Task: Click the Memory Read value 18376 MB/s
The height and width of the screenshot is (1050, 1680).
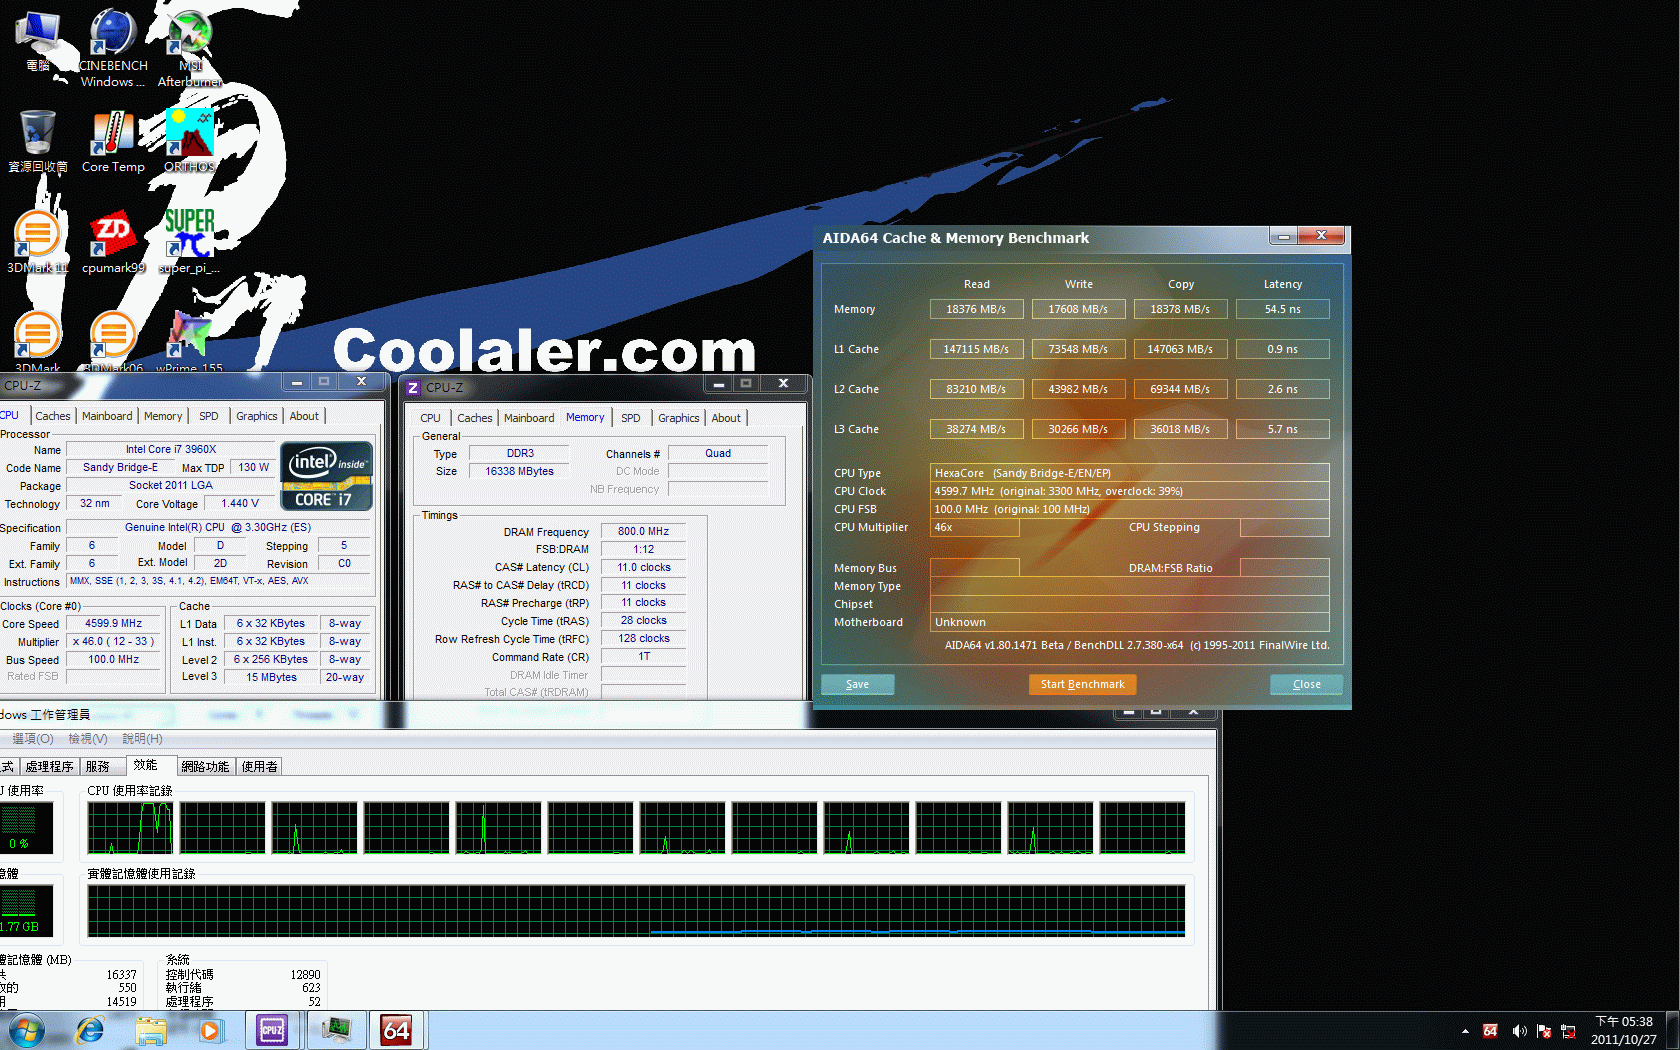Action: pyautogui.click(x=976, y=309)
